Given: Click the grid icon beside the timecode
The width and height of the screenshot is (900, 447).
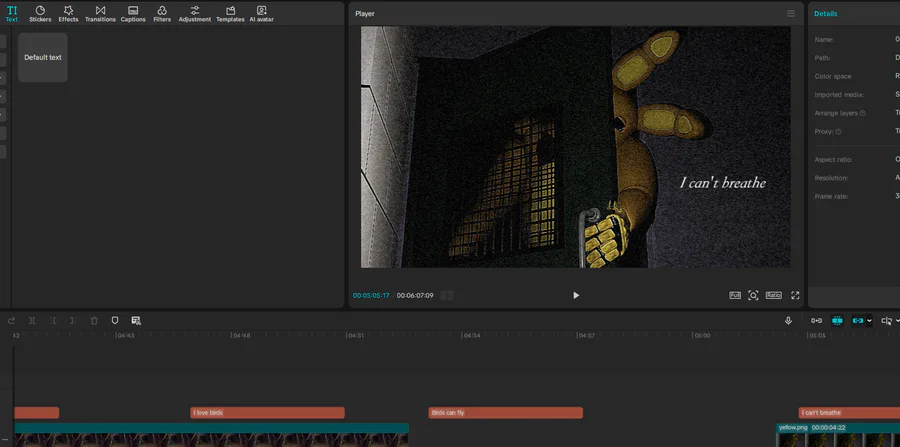Looking at the screenshot, I should [447, 296].
